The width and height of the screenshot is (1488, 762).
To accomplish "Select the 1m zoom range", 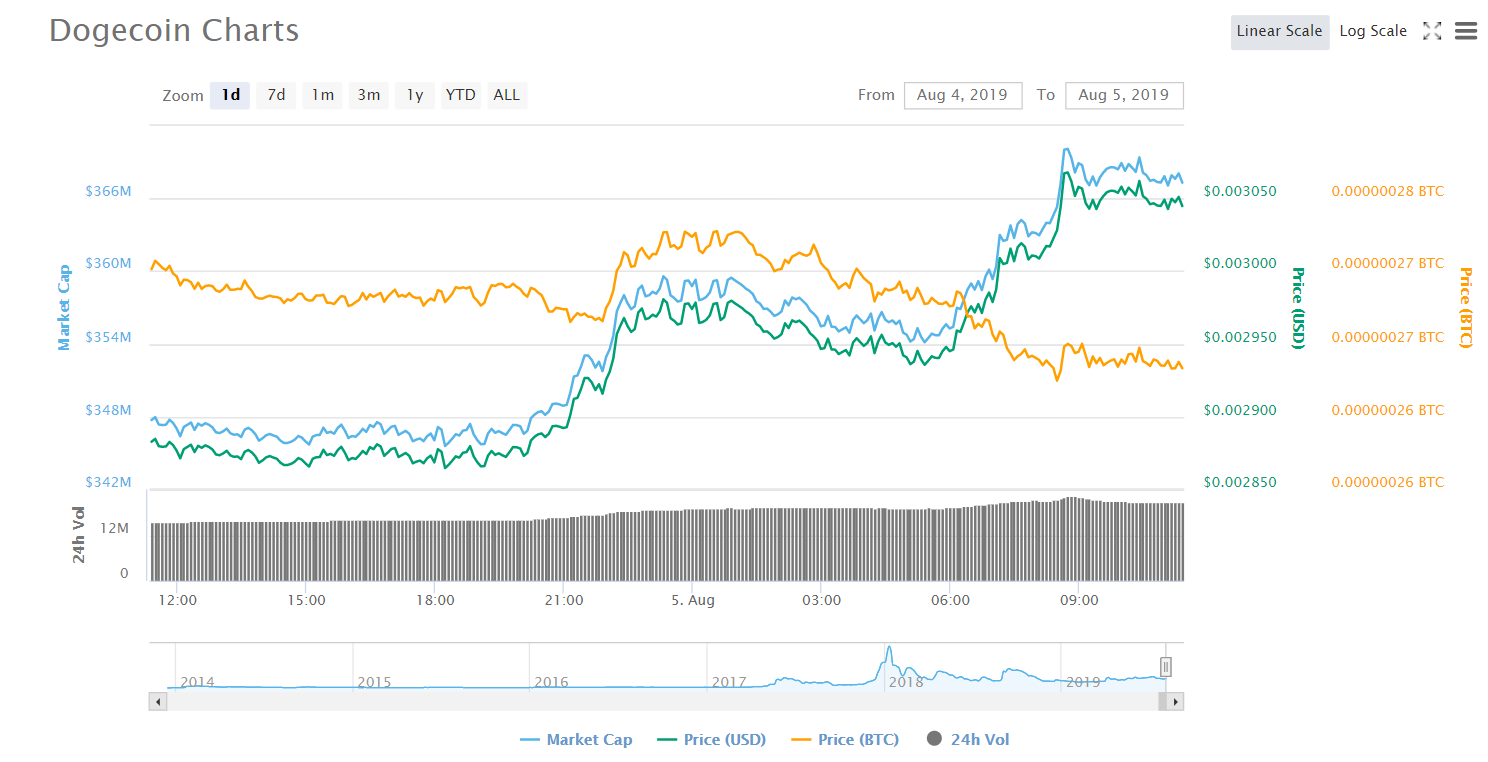I will [322, 95].
